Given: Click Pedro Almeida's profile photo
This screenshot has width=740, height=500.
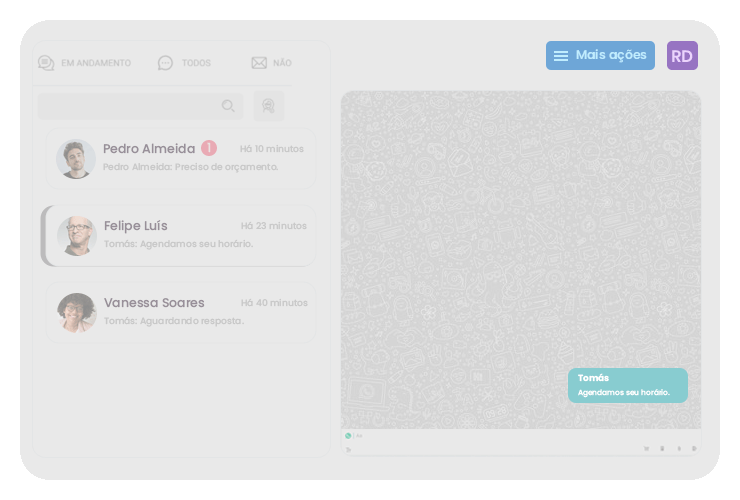Looking at the screenshot, I should pos(76,158).
